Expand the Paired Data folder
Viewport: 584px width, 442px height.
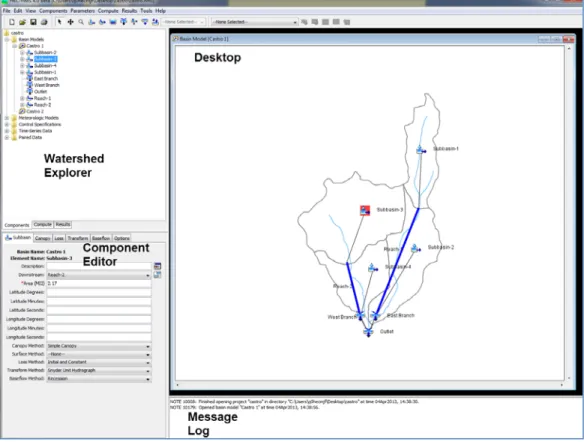tap(7, 138)
